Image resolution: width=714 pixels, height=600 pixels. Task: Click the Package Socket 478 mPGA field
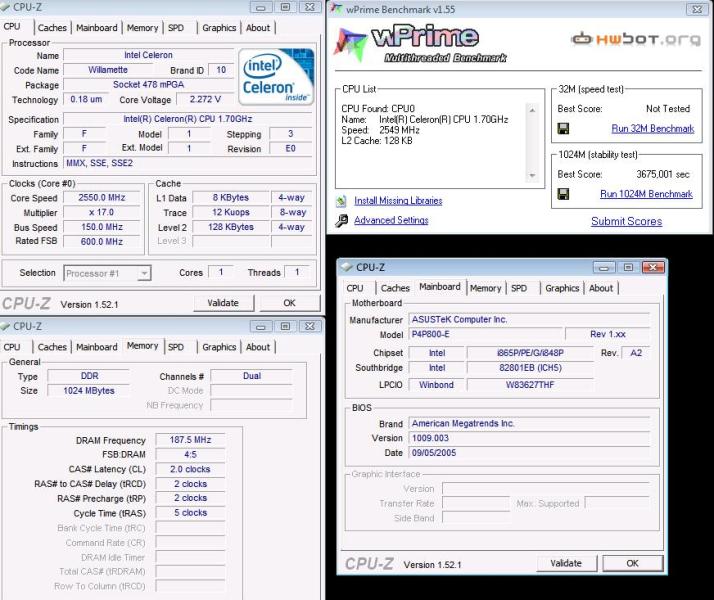pos(148,85)
